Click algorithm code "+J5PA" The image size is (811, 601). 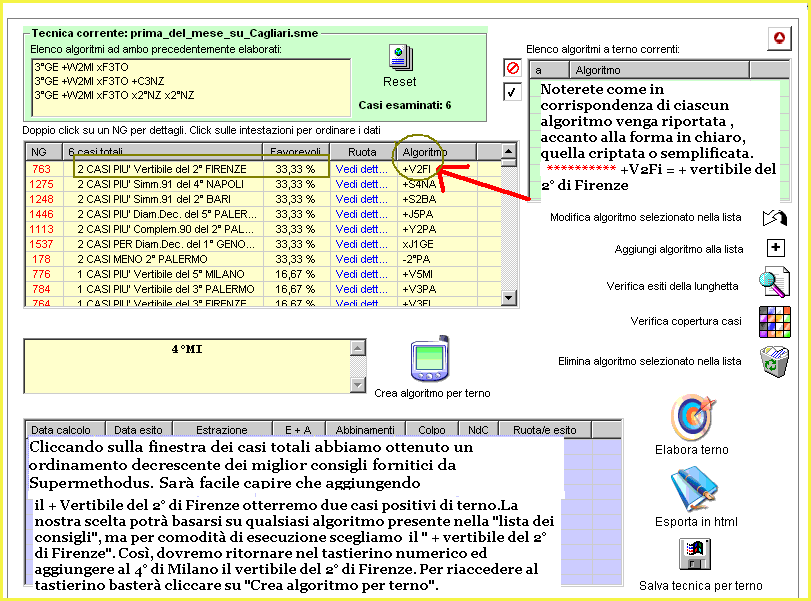coord(418,214)
